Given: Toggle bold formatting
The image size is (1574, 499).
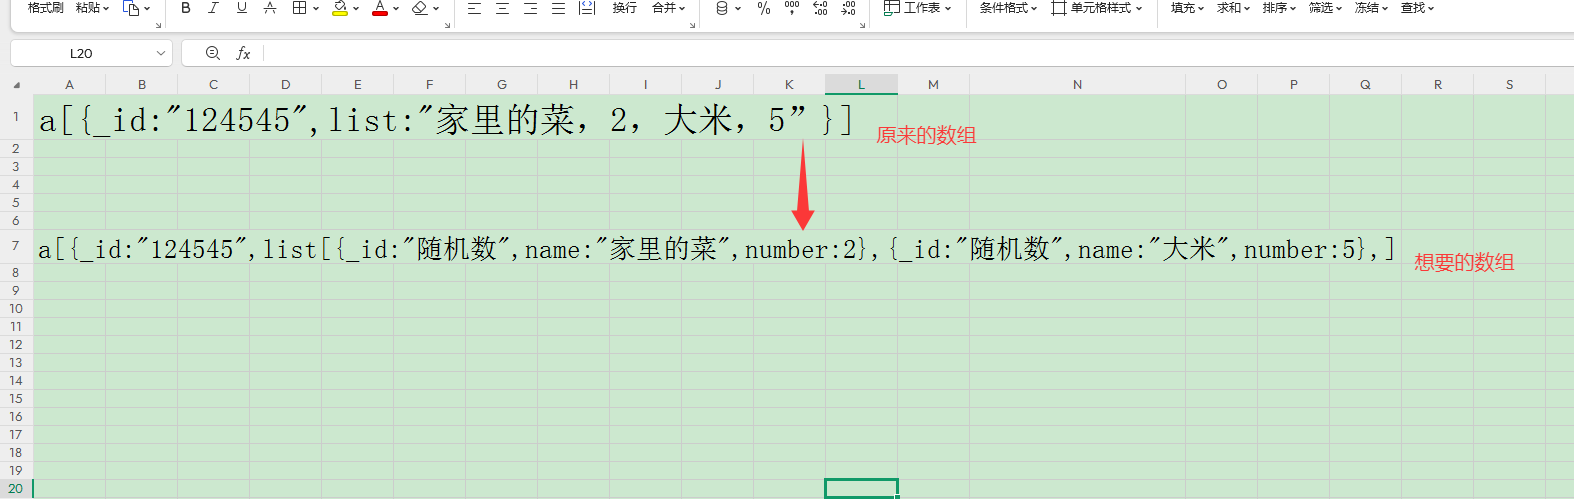Looking at the screenshot, I should [x=185, y=8].
